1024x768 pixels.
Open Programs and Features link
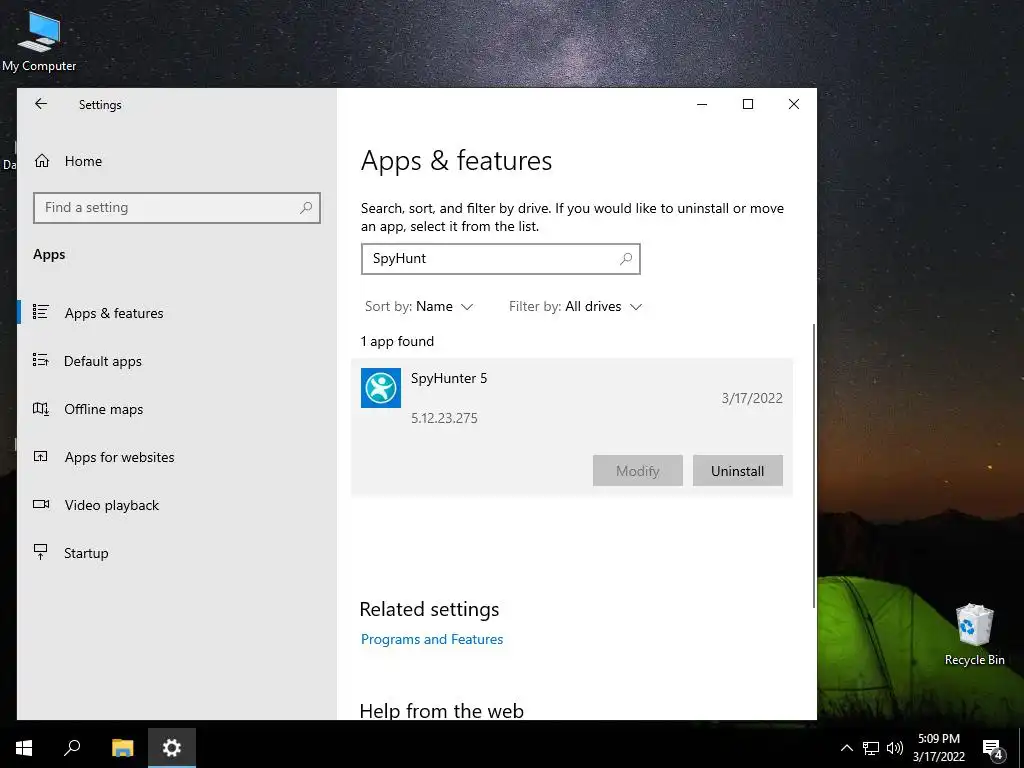tap(432, 639)
